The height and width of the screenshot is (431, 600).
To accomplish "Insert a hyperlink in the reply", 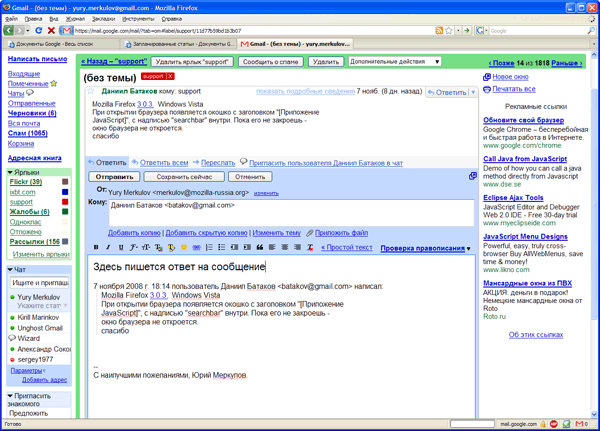I will 196,247.
